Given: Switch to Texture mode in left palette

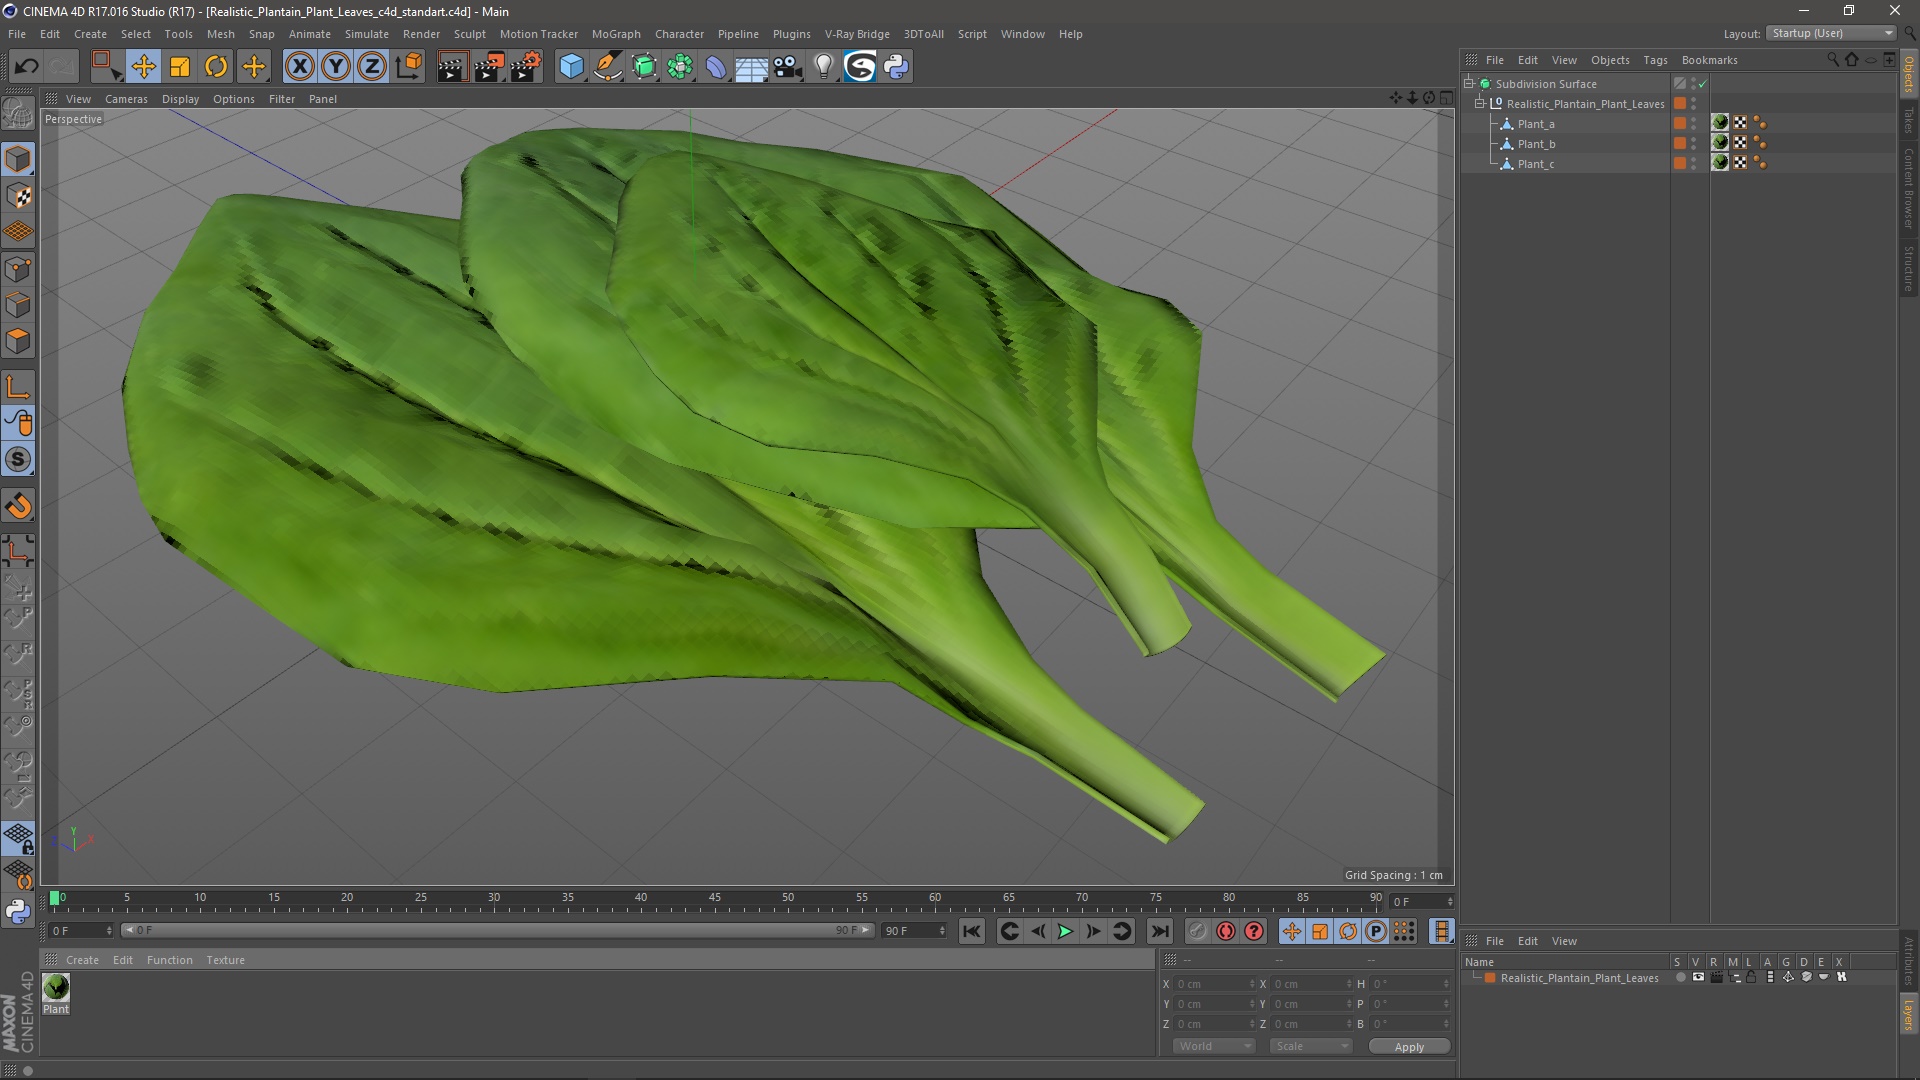Looking at the screenshot, I should click(x=18, y=196).
